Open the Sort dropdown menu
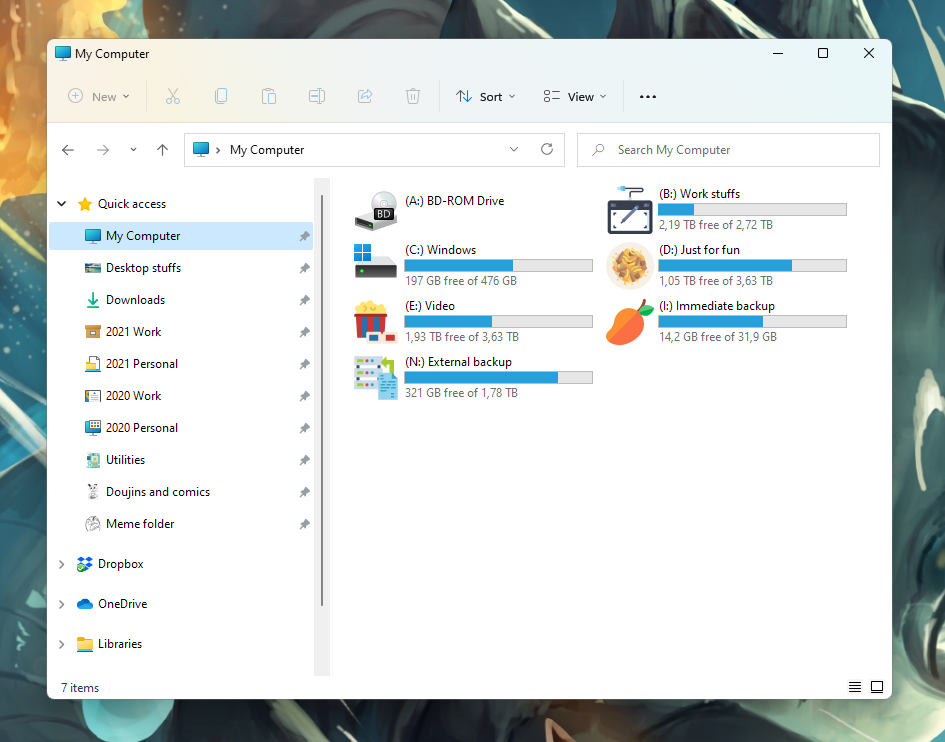 coord(486,96)
